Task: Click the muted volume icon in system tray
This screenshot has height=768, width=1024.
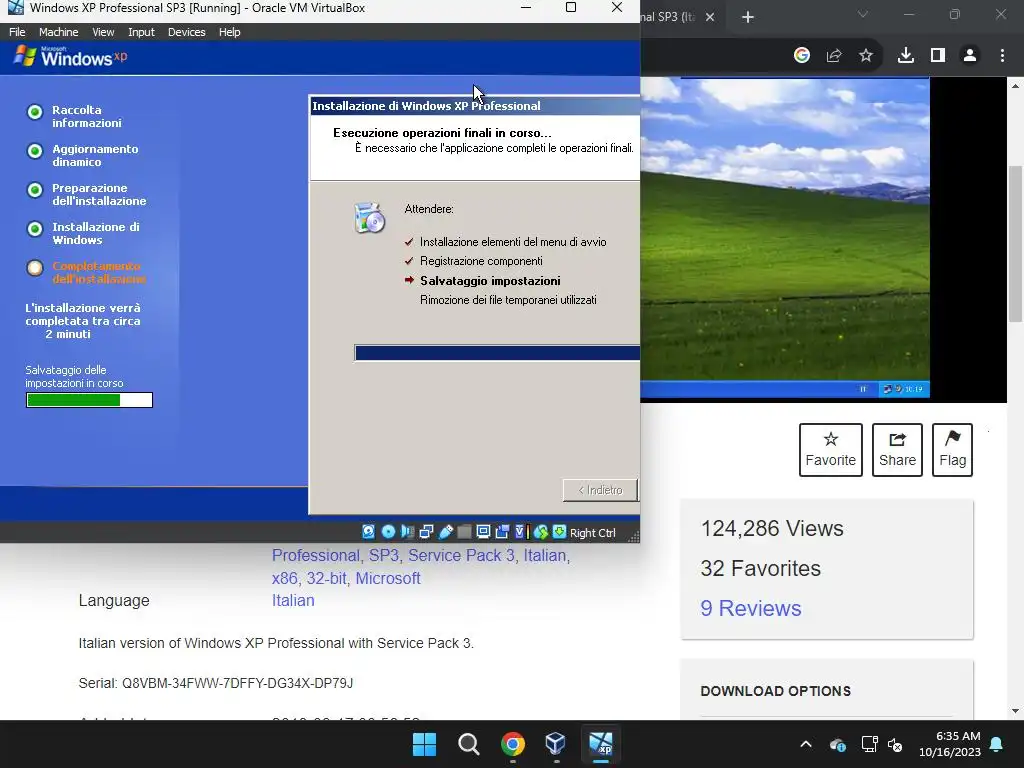Action: tap(895, 744)
